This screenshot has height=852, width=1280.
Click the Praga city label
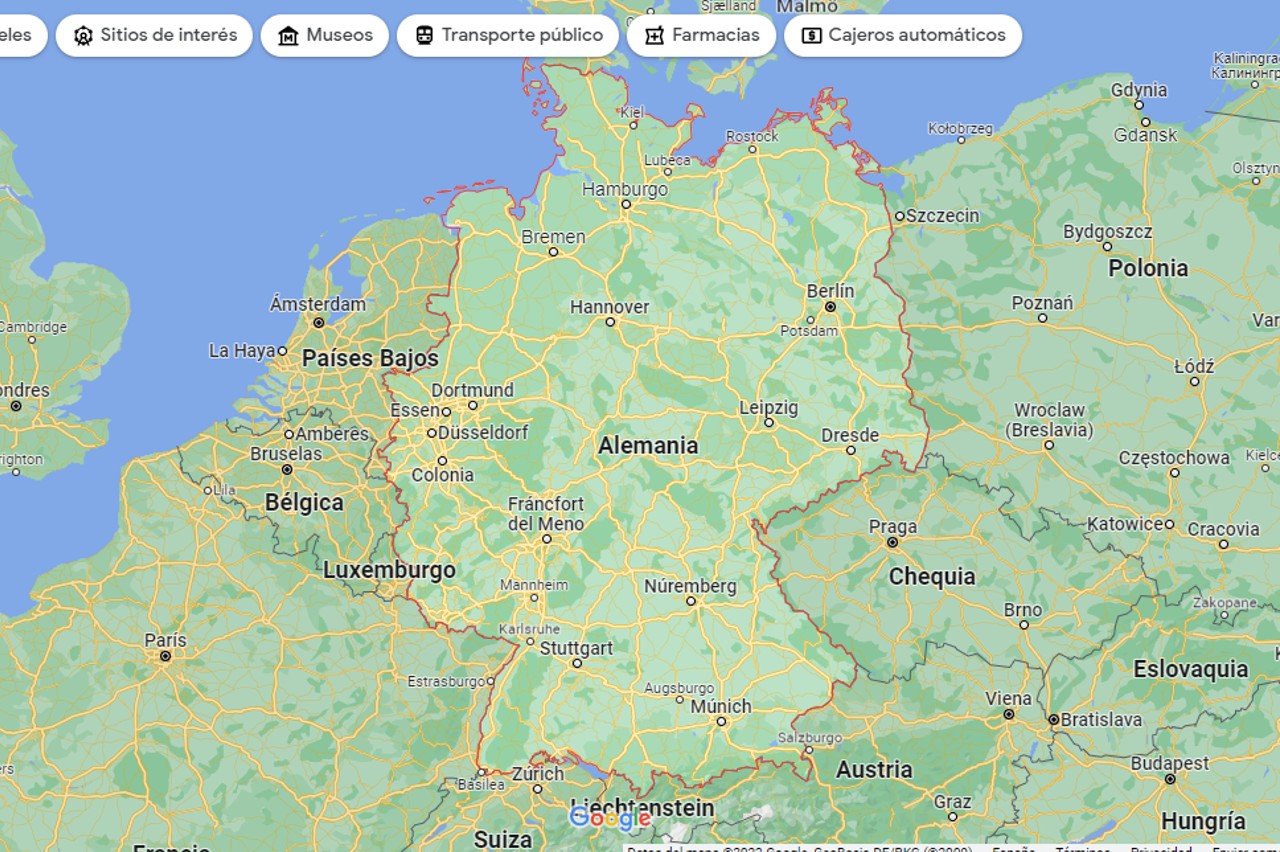(x=892, y=527)
